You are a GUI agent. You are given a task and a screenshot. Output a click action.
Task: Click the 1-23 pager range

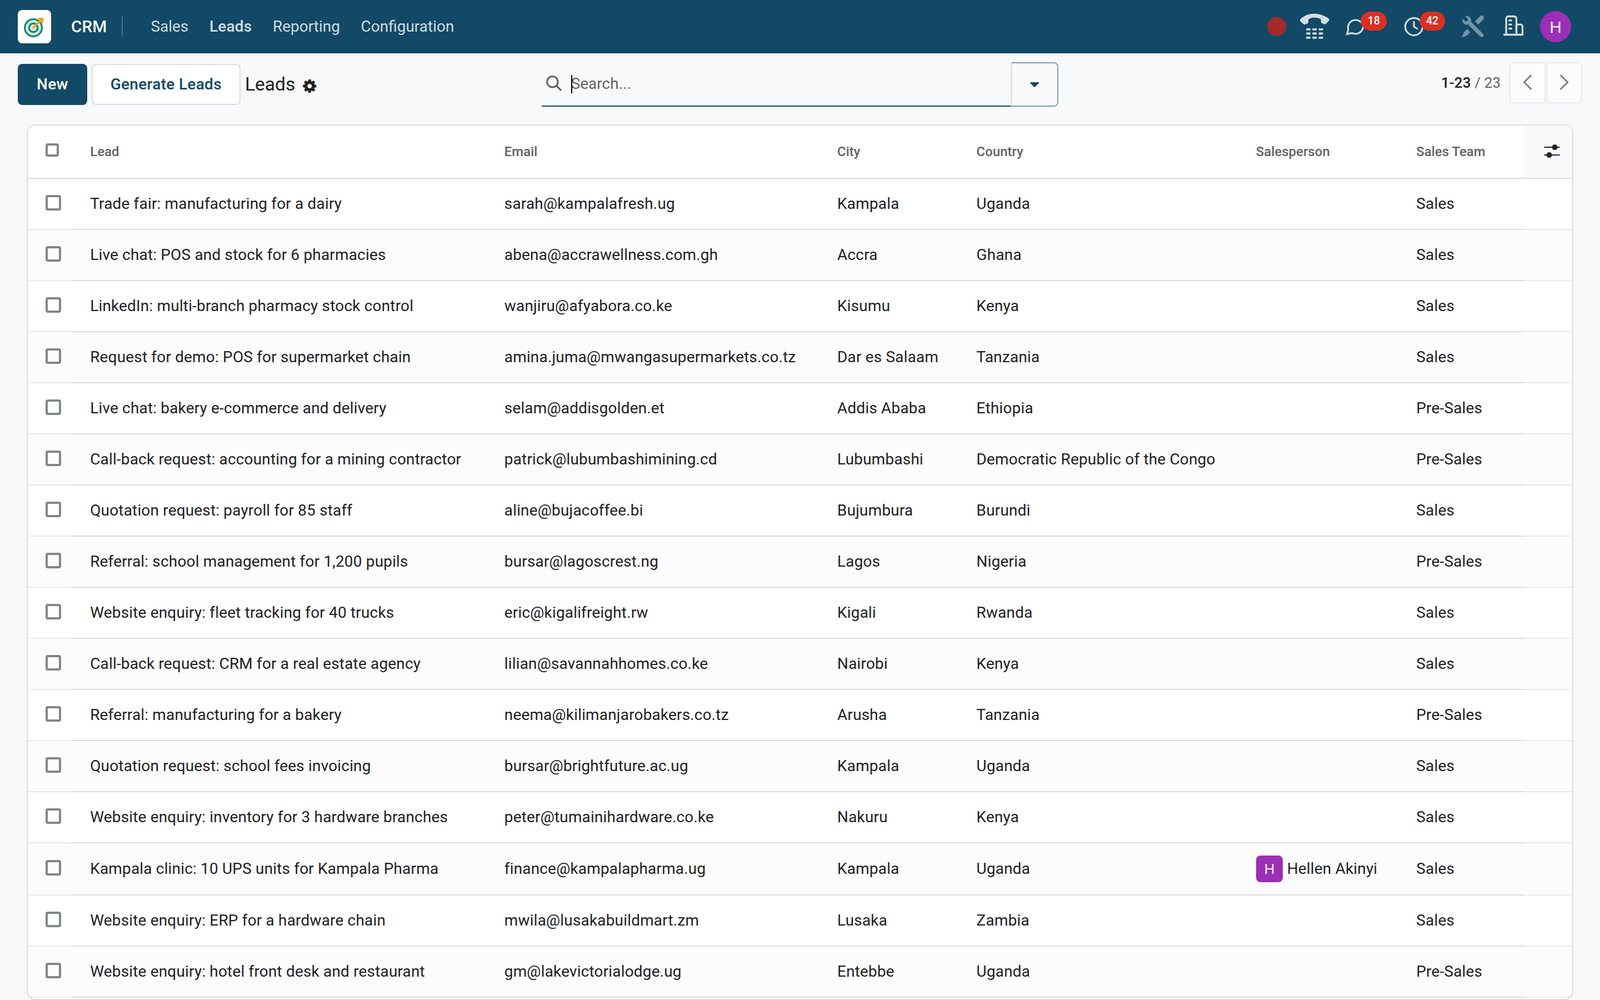[x=1455, y=83]
